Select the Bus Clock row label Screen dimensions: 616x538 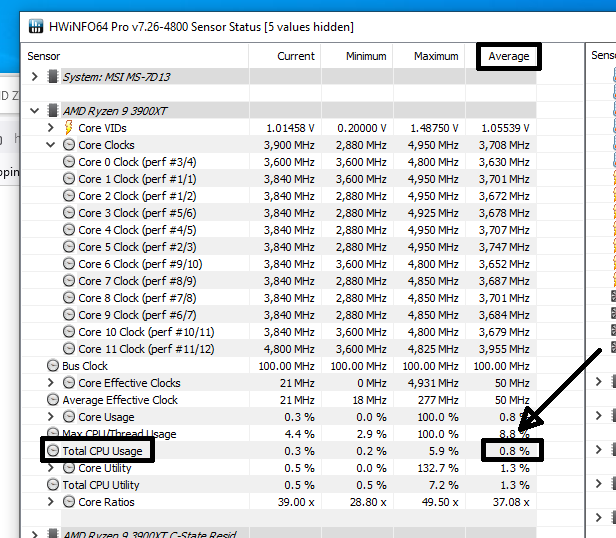[85, 366]
